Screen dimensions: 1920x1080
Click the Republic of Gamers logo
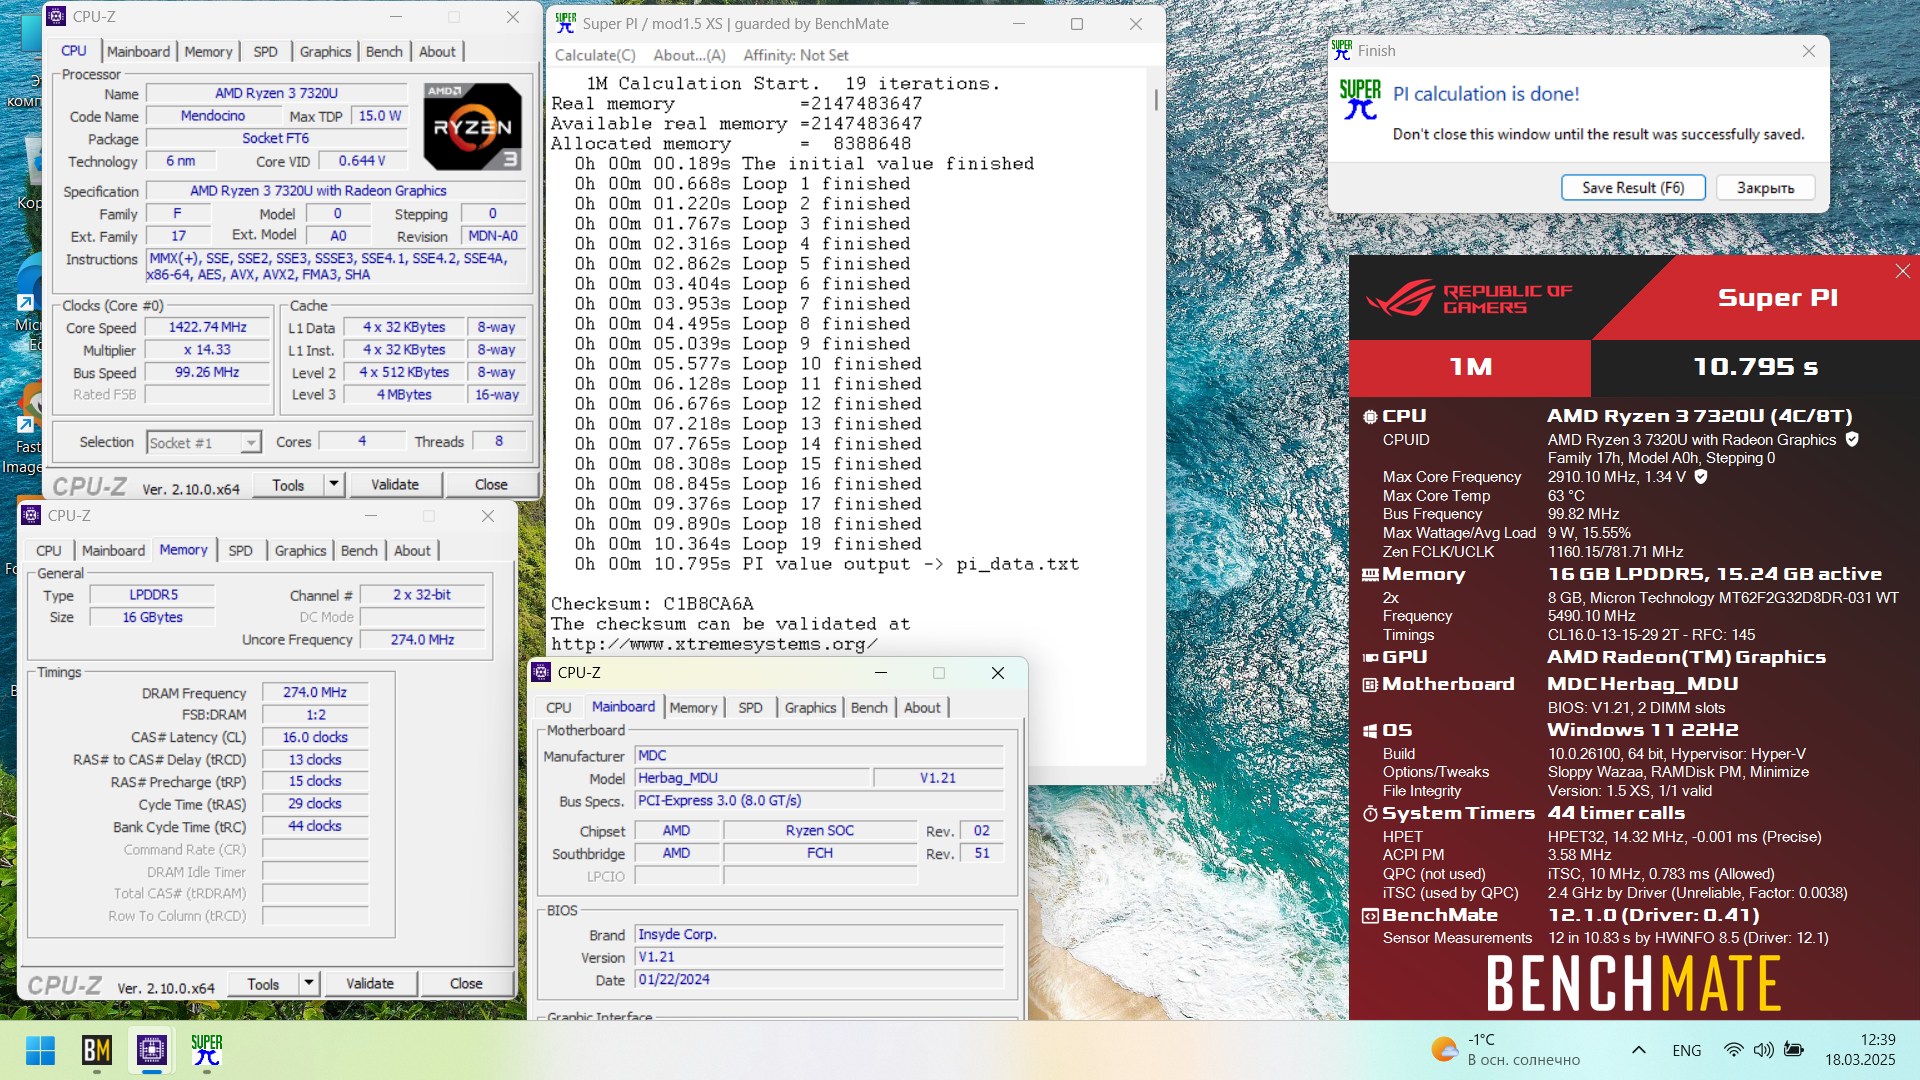pyautogui.click(x=1468, y=298)
